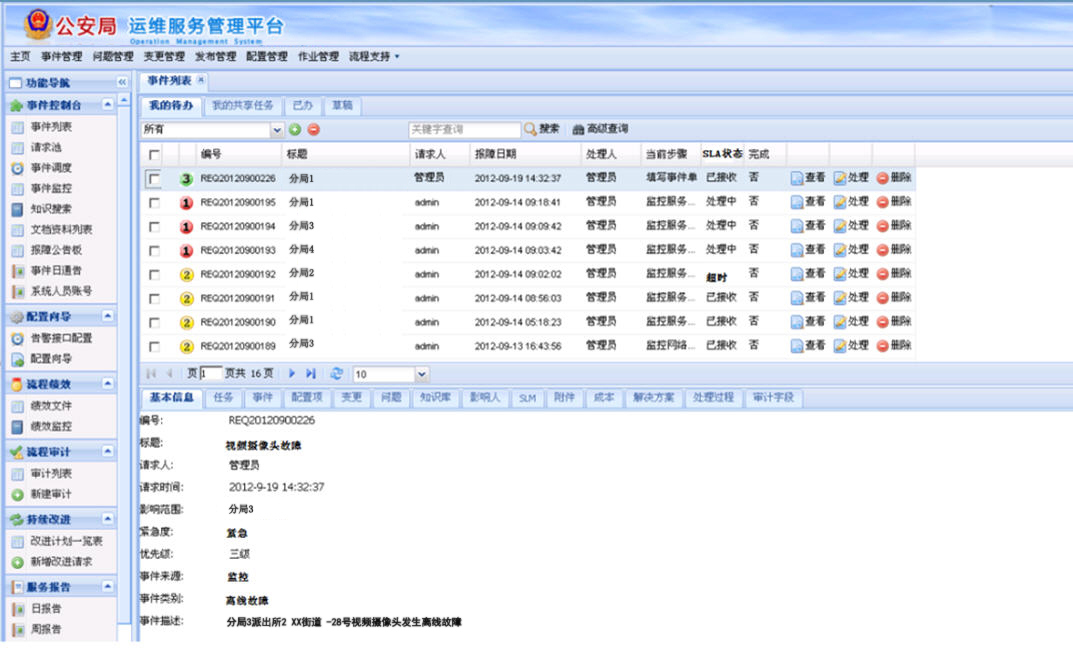The width and height of the screenshot is (1073, 668).
Task: Check the box for row REQ20120900194
Action: (154, 227)
